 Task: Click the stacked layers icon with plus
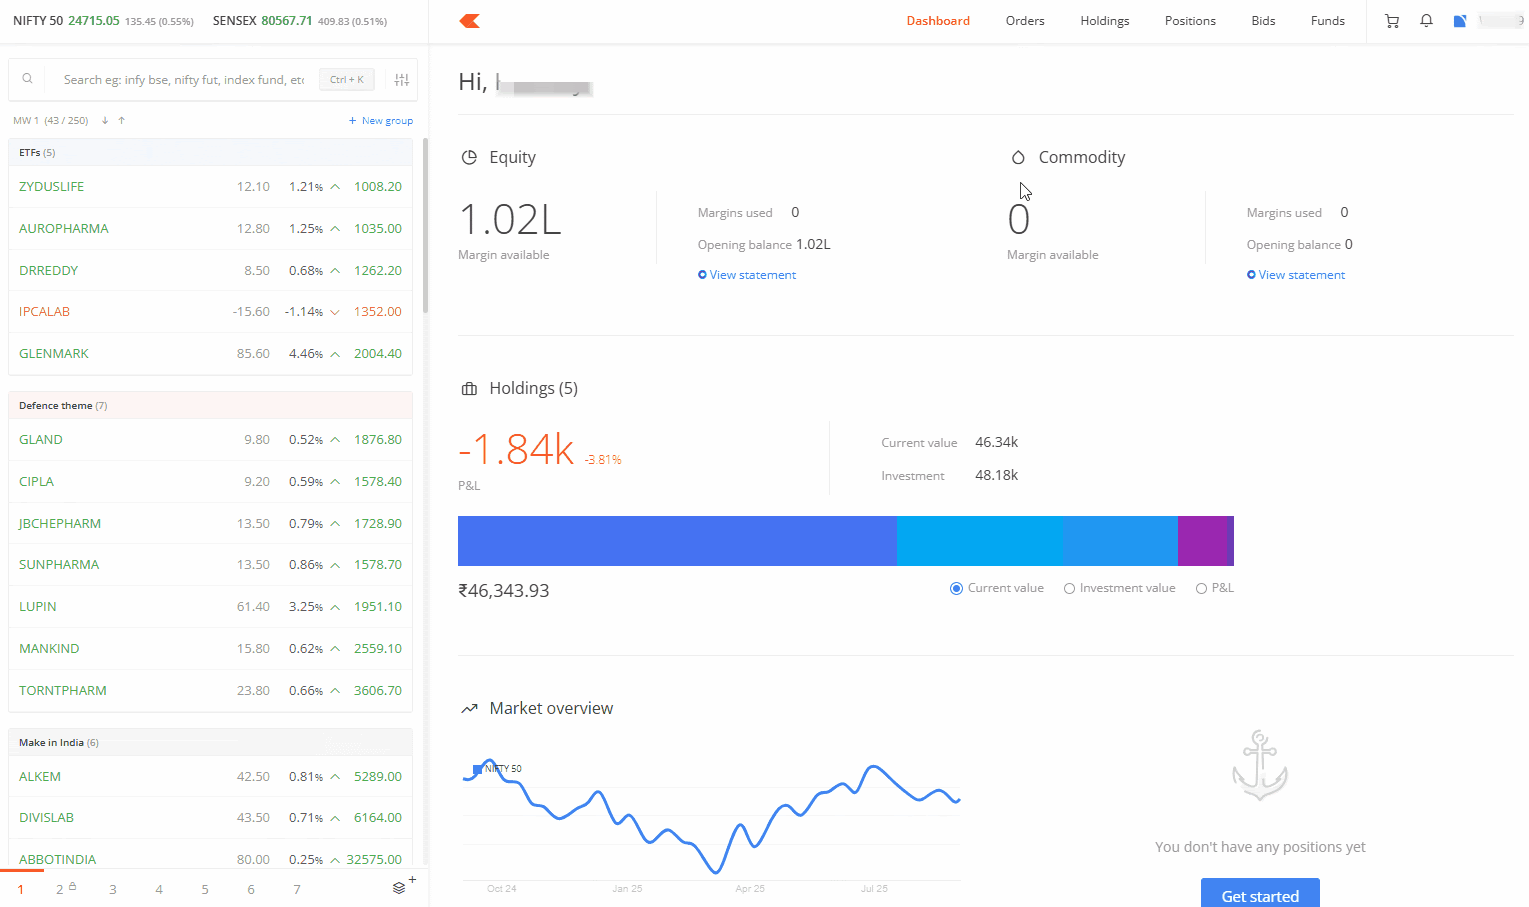pyautogui.click(x=400, y=888)
